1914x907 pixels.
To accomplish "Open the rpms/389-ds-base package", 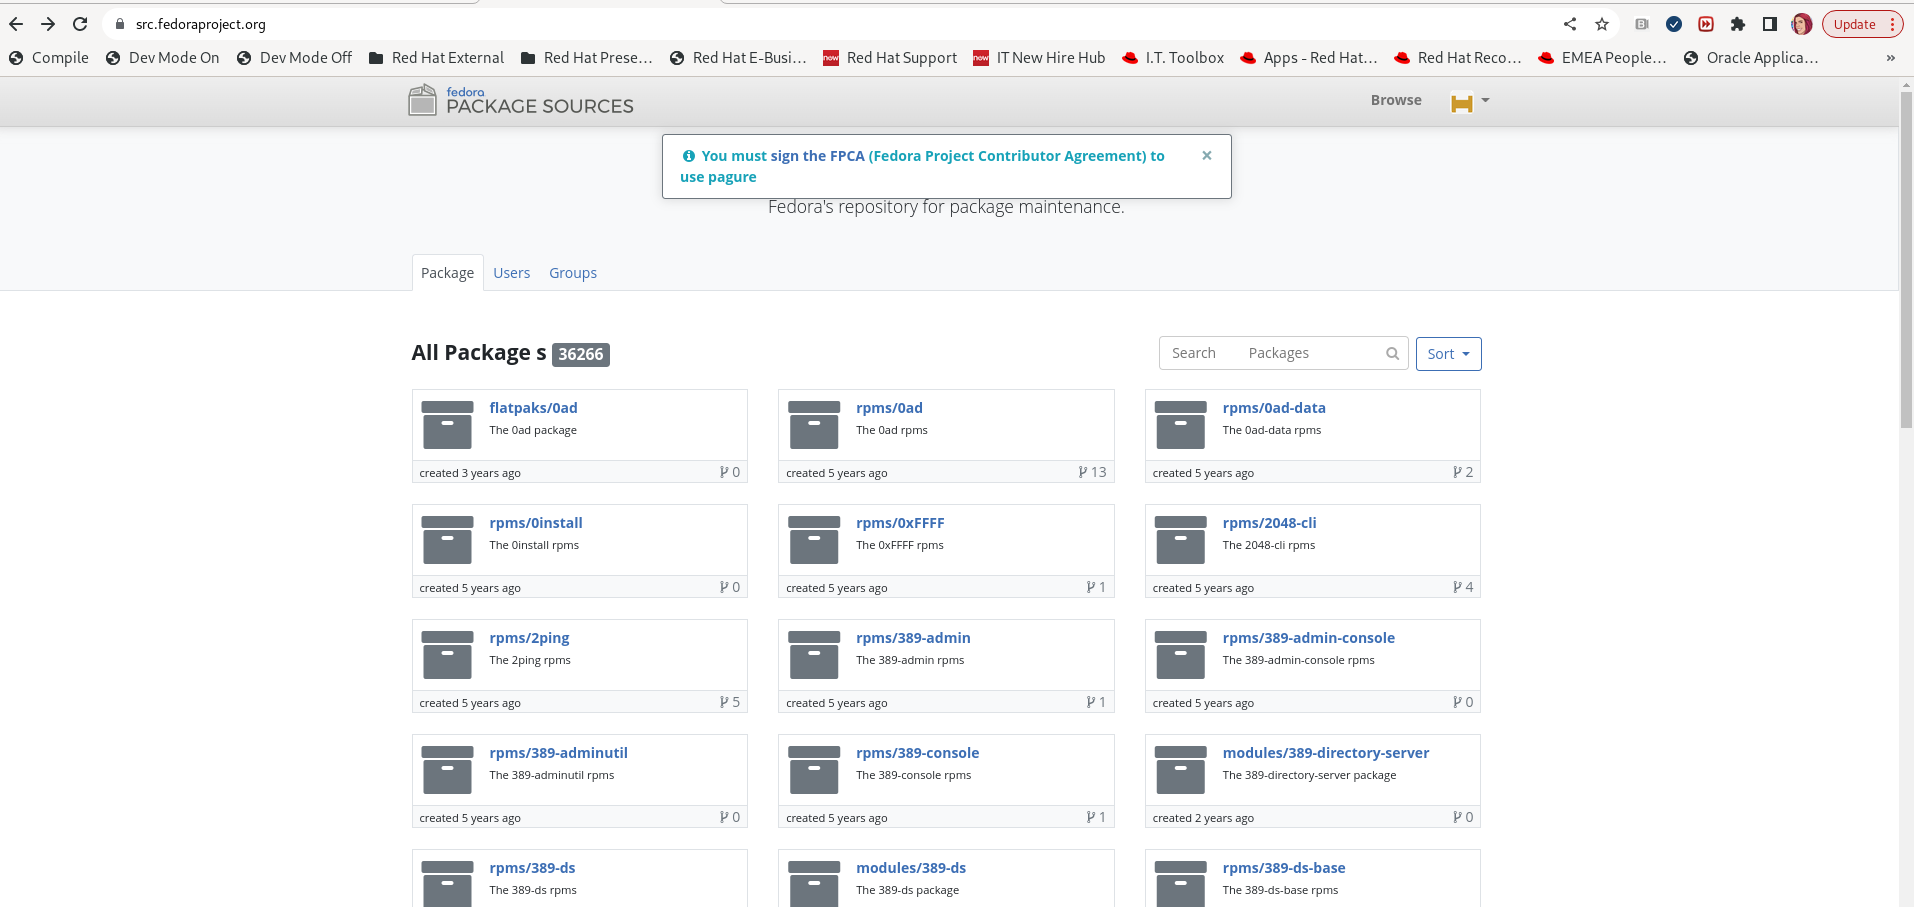I will point(1284,868).
